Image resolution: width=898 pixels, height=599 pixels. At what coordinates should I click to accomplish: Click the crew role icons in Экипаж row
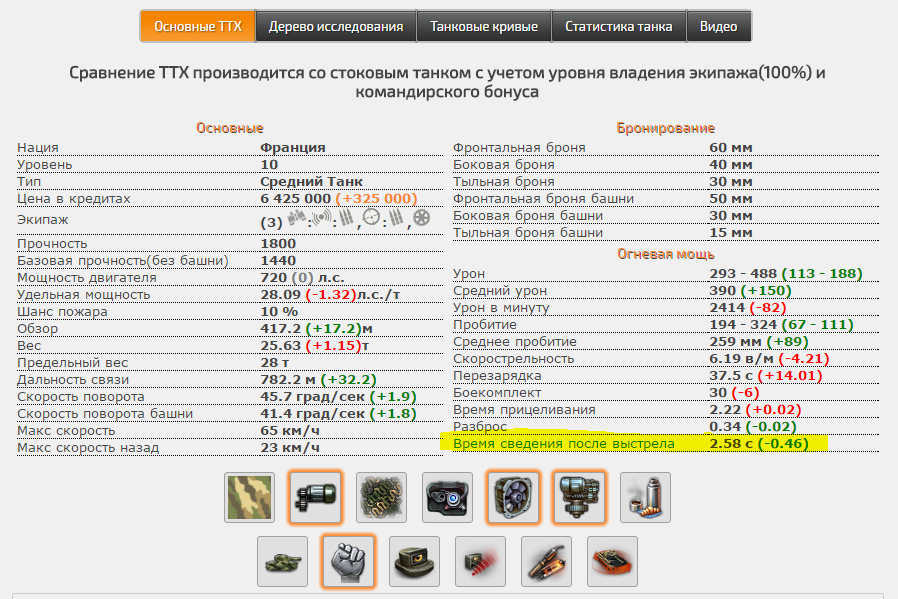(x=359, y=219)
